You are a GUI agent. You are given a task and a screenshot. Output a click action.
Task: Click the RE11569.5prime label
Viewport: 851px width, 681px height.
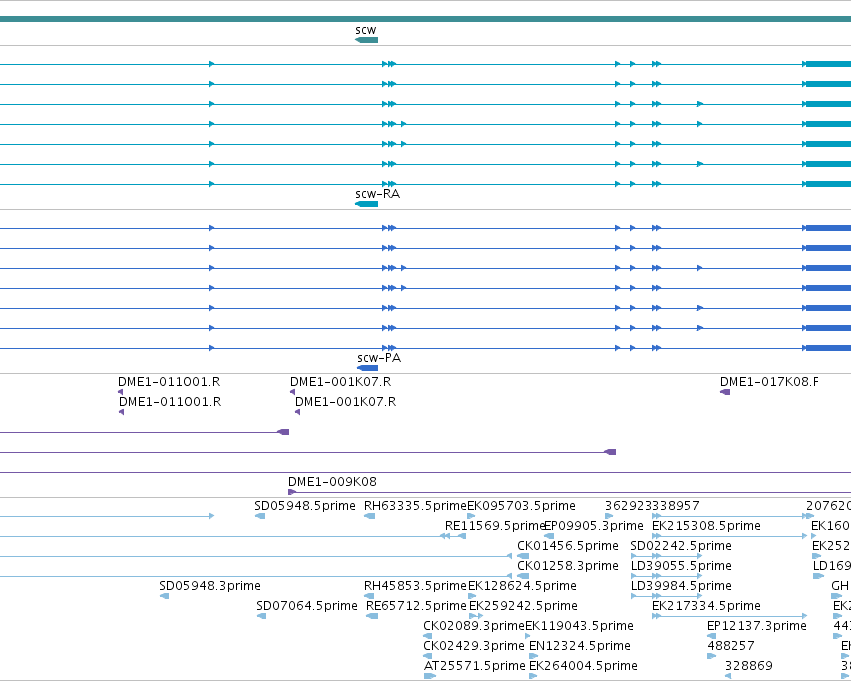pos(494,526)
